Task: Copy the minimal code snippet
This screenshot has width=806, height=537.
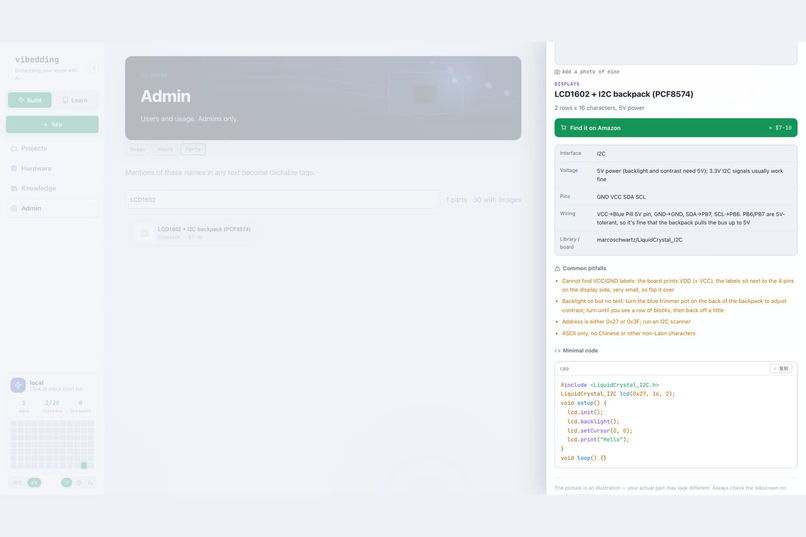Action: pos(781,368)
